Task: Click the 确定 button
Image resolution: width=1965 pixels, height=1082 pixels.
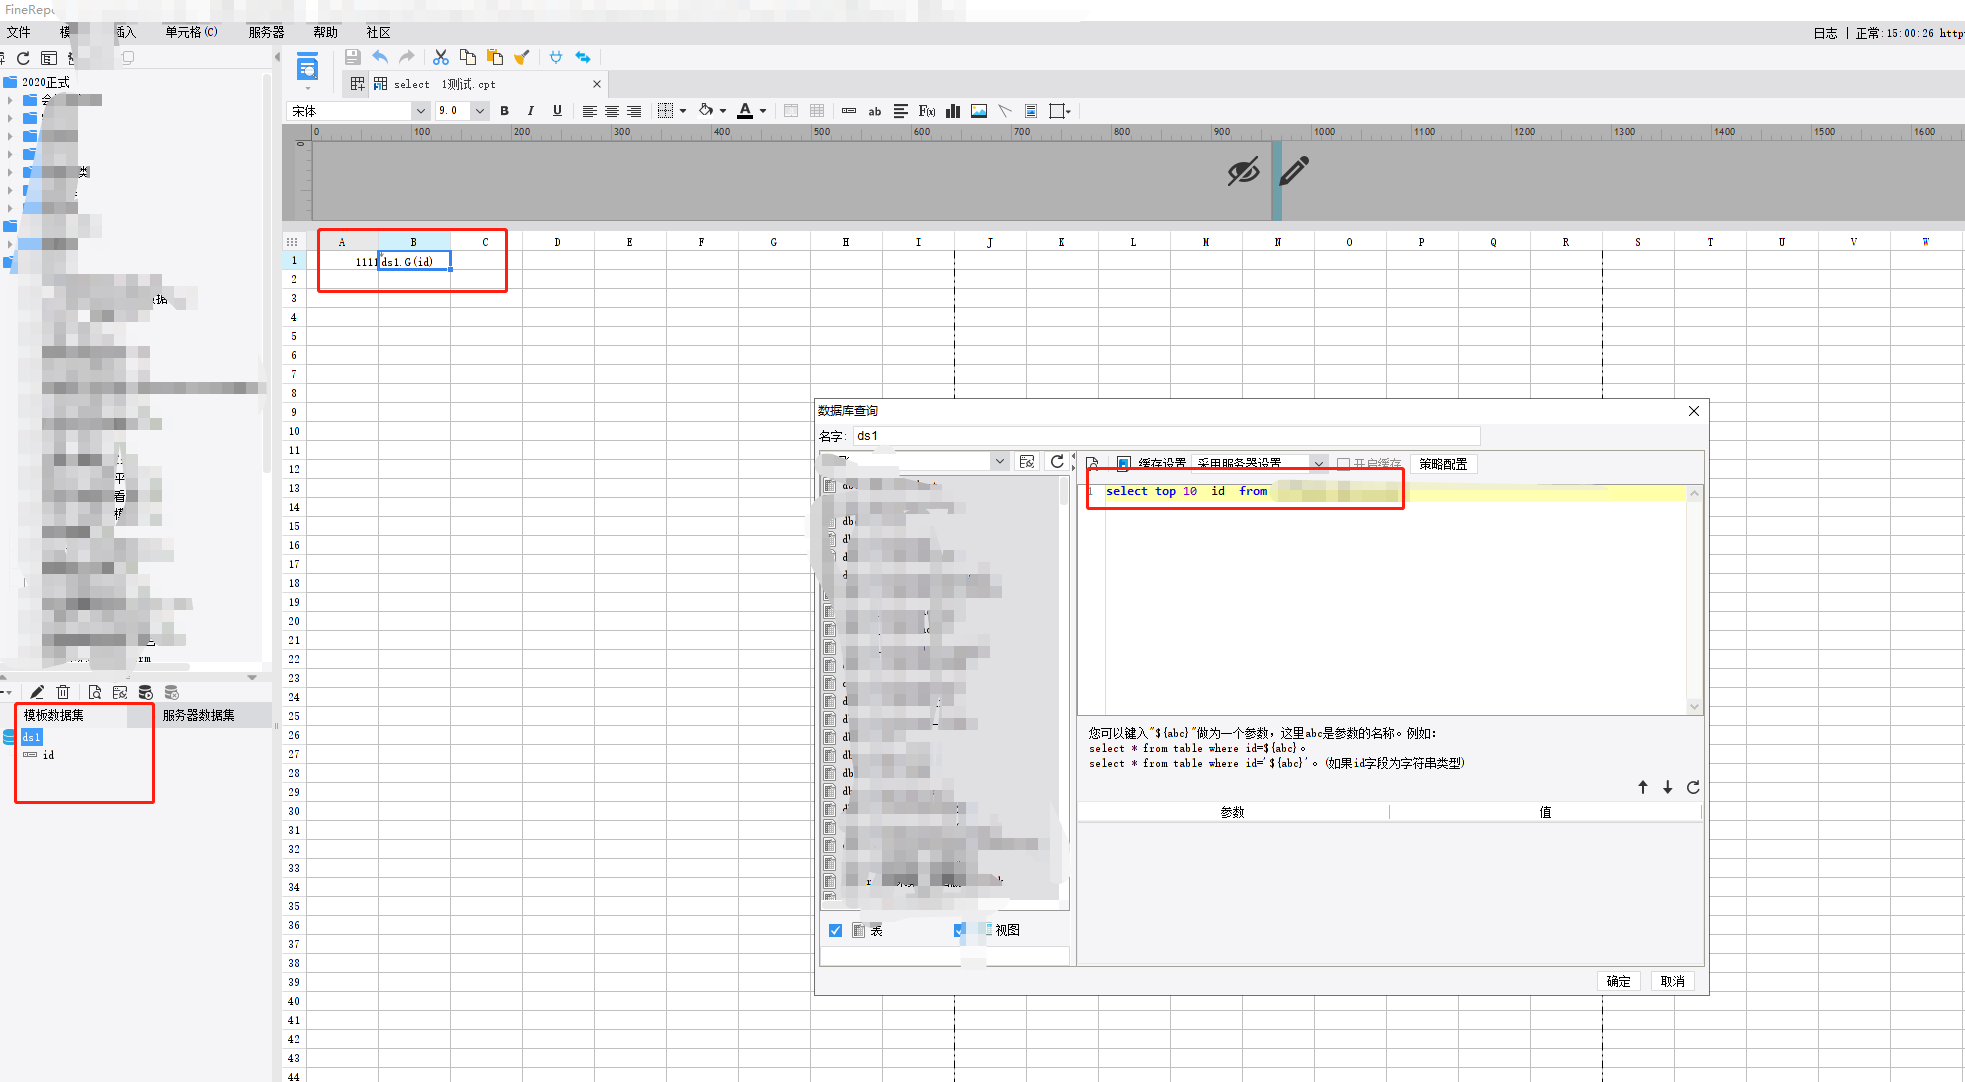Action: pos(1618,981)
